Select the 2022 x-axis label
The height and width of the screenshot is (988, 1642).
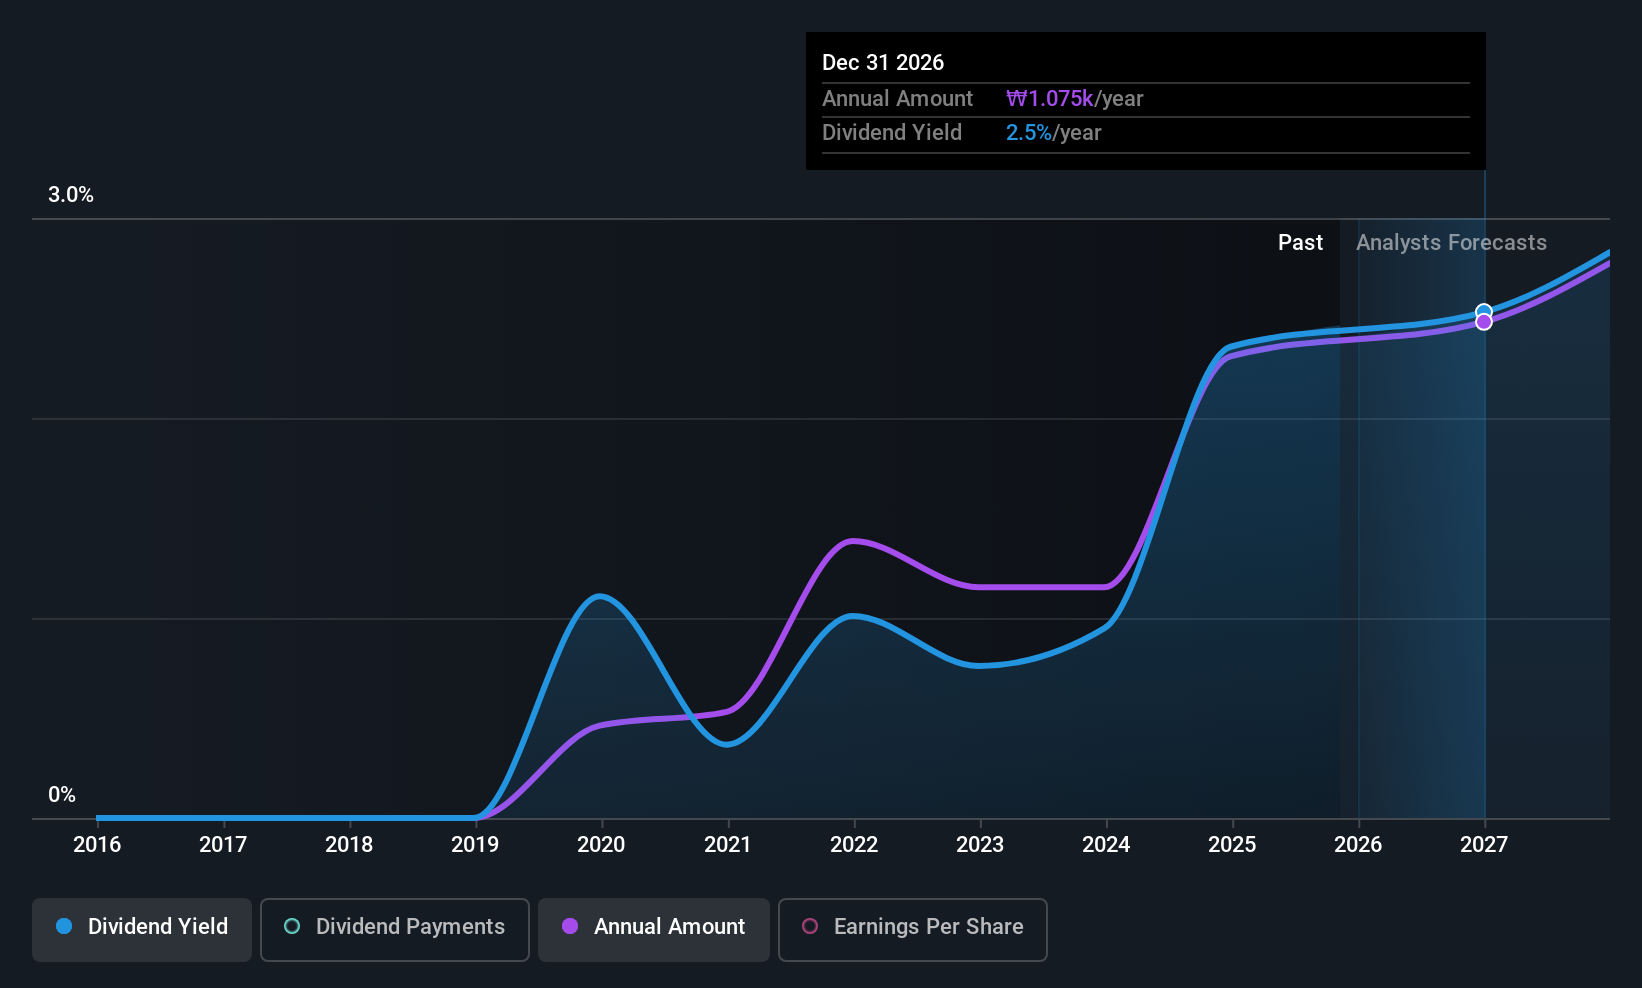tap(854, 845)
